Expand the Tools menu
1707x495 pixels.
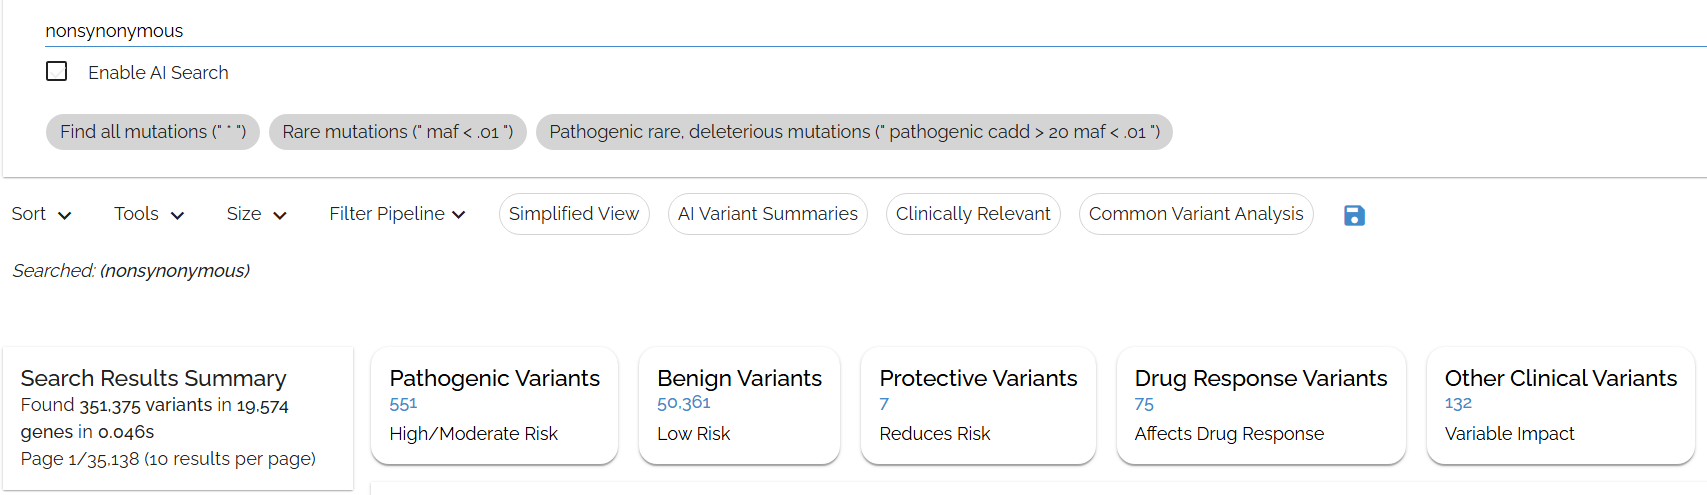(x=149, y=214)
